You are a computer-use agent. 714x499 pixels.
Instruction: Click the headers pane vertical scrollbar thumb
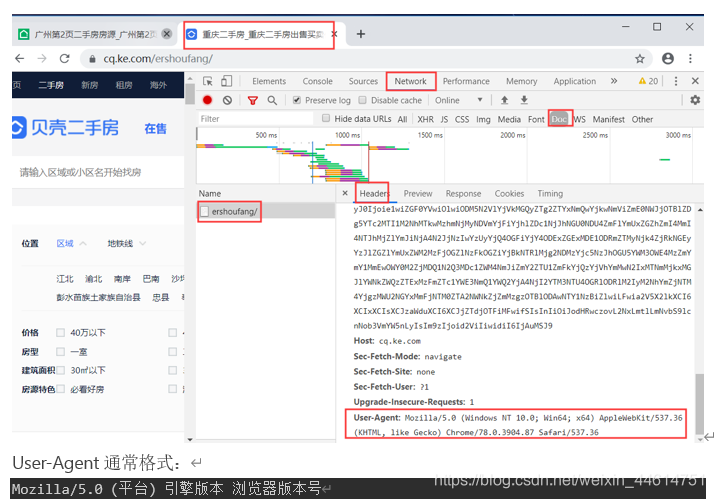[x=699, y=403]
